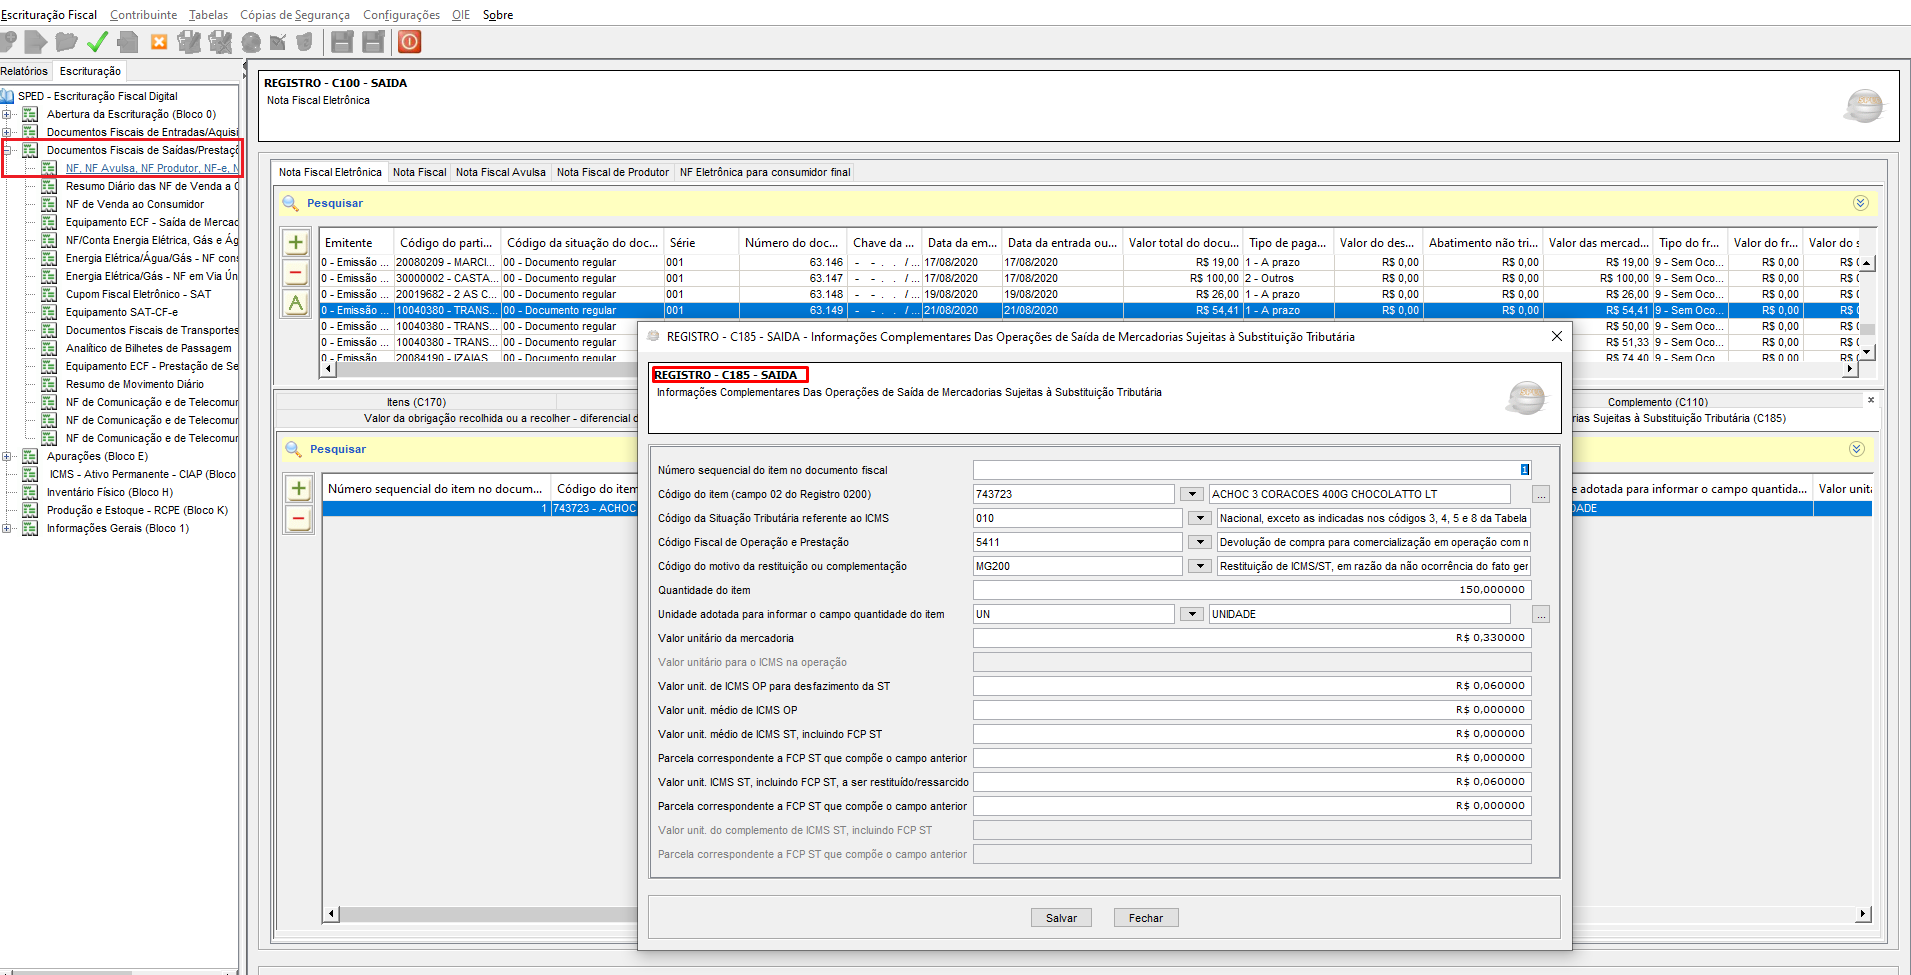The width and height of the screenshot is (1911, 975).
Task: Collapse the upper Pesquisar search panel chevron
Action: tap(1860, 203)
